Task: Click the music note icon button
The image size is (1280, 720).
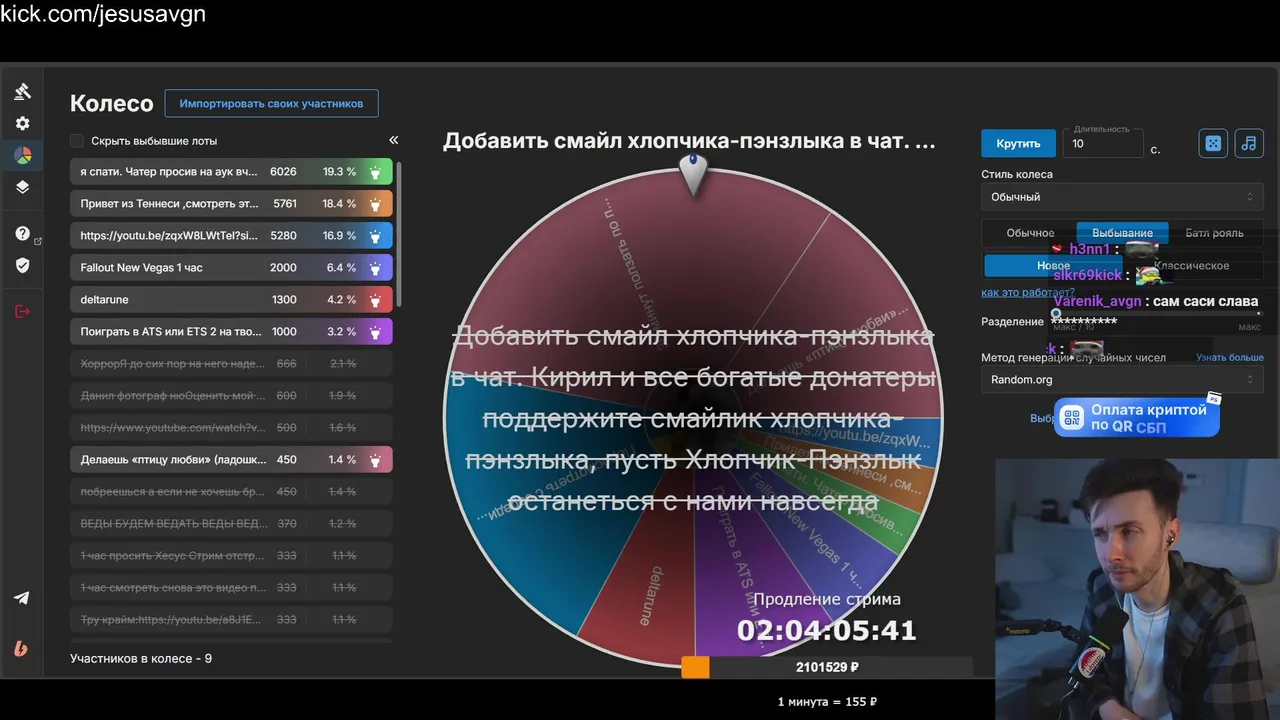Action: [x=1249, y=143]
